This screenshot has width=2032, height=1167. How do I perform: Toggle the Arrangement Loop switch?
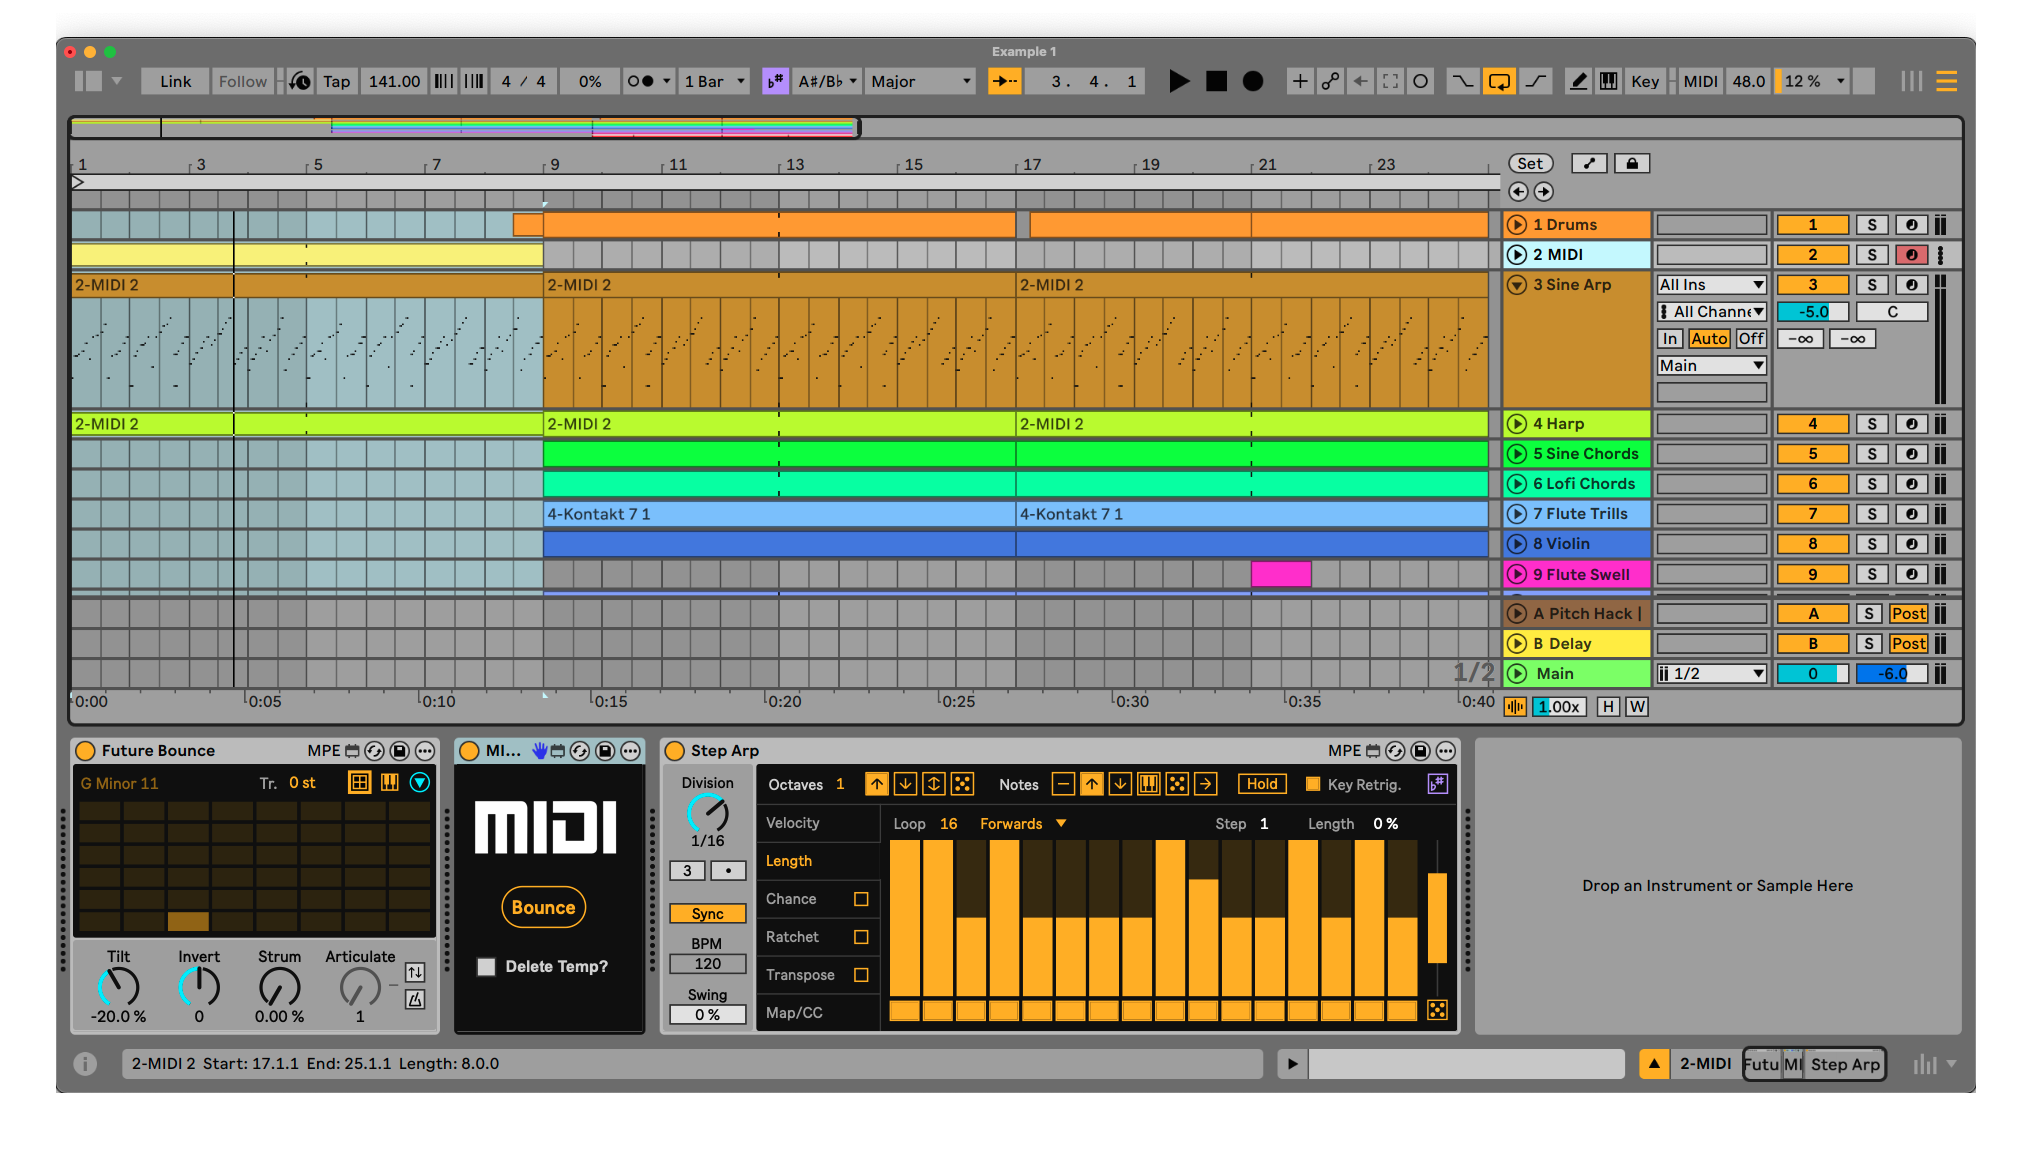[x=1498, y=81]
